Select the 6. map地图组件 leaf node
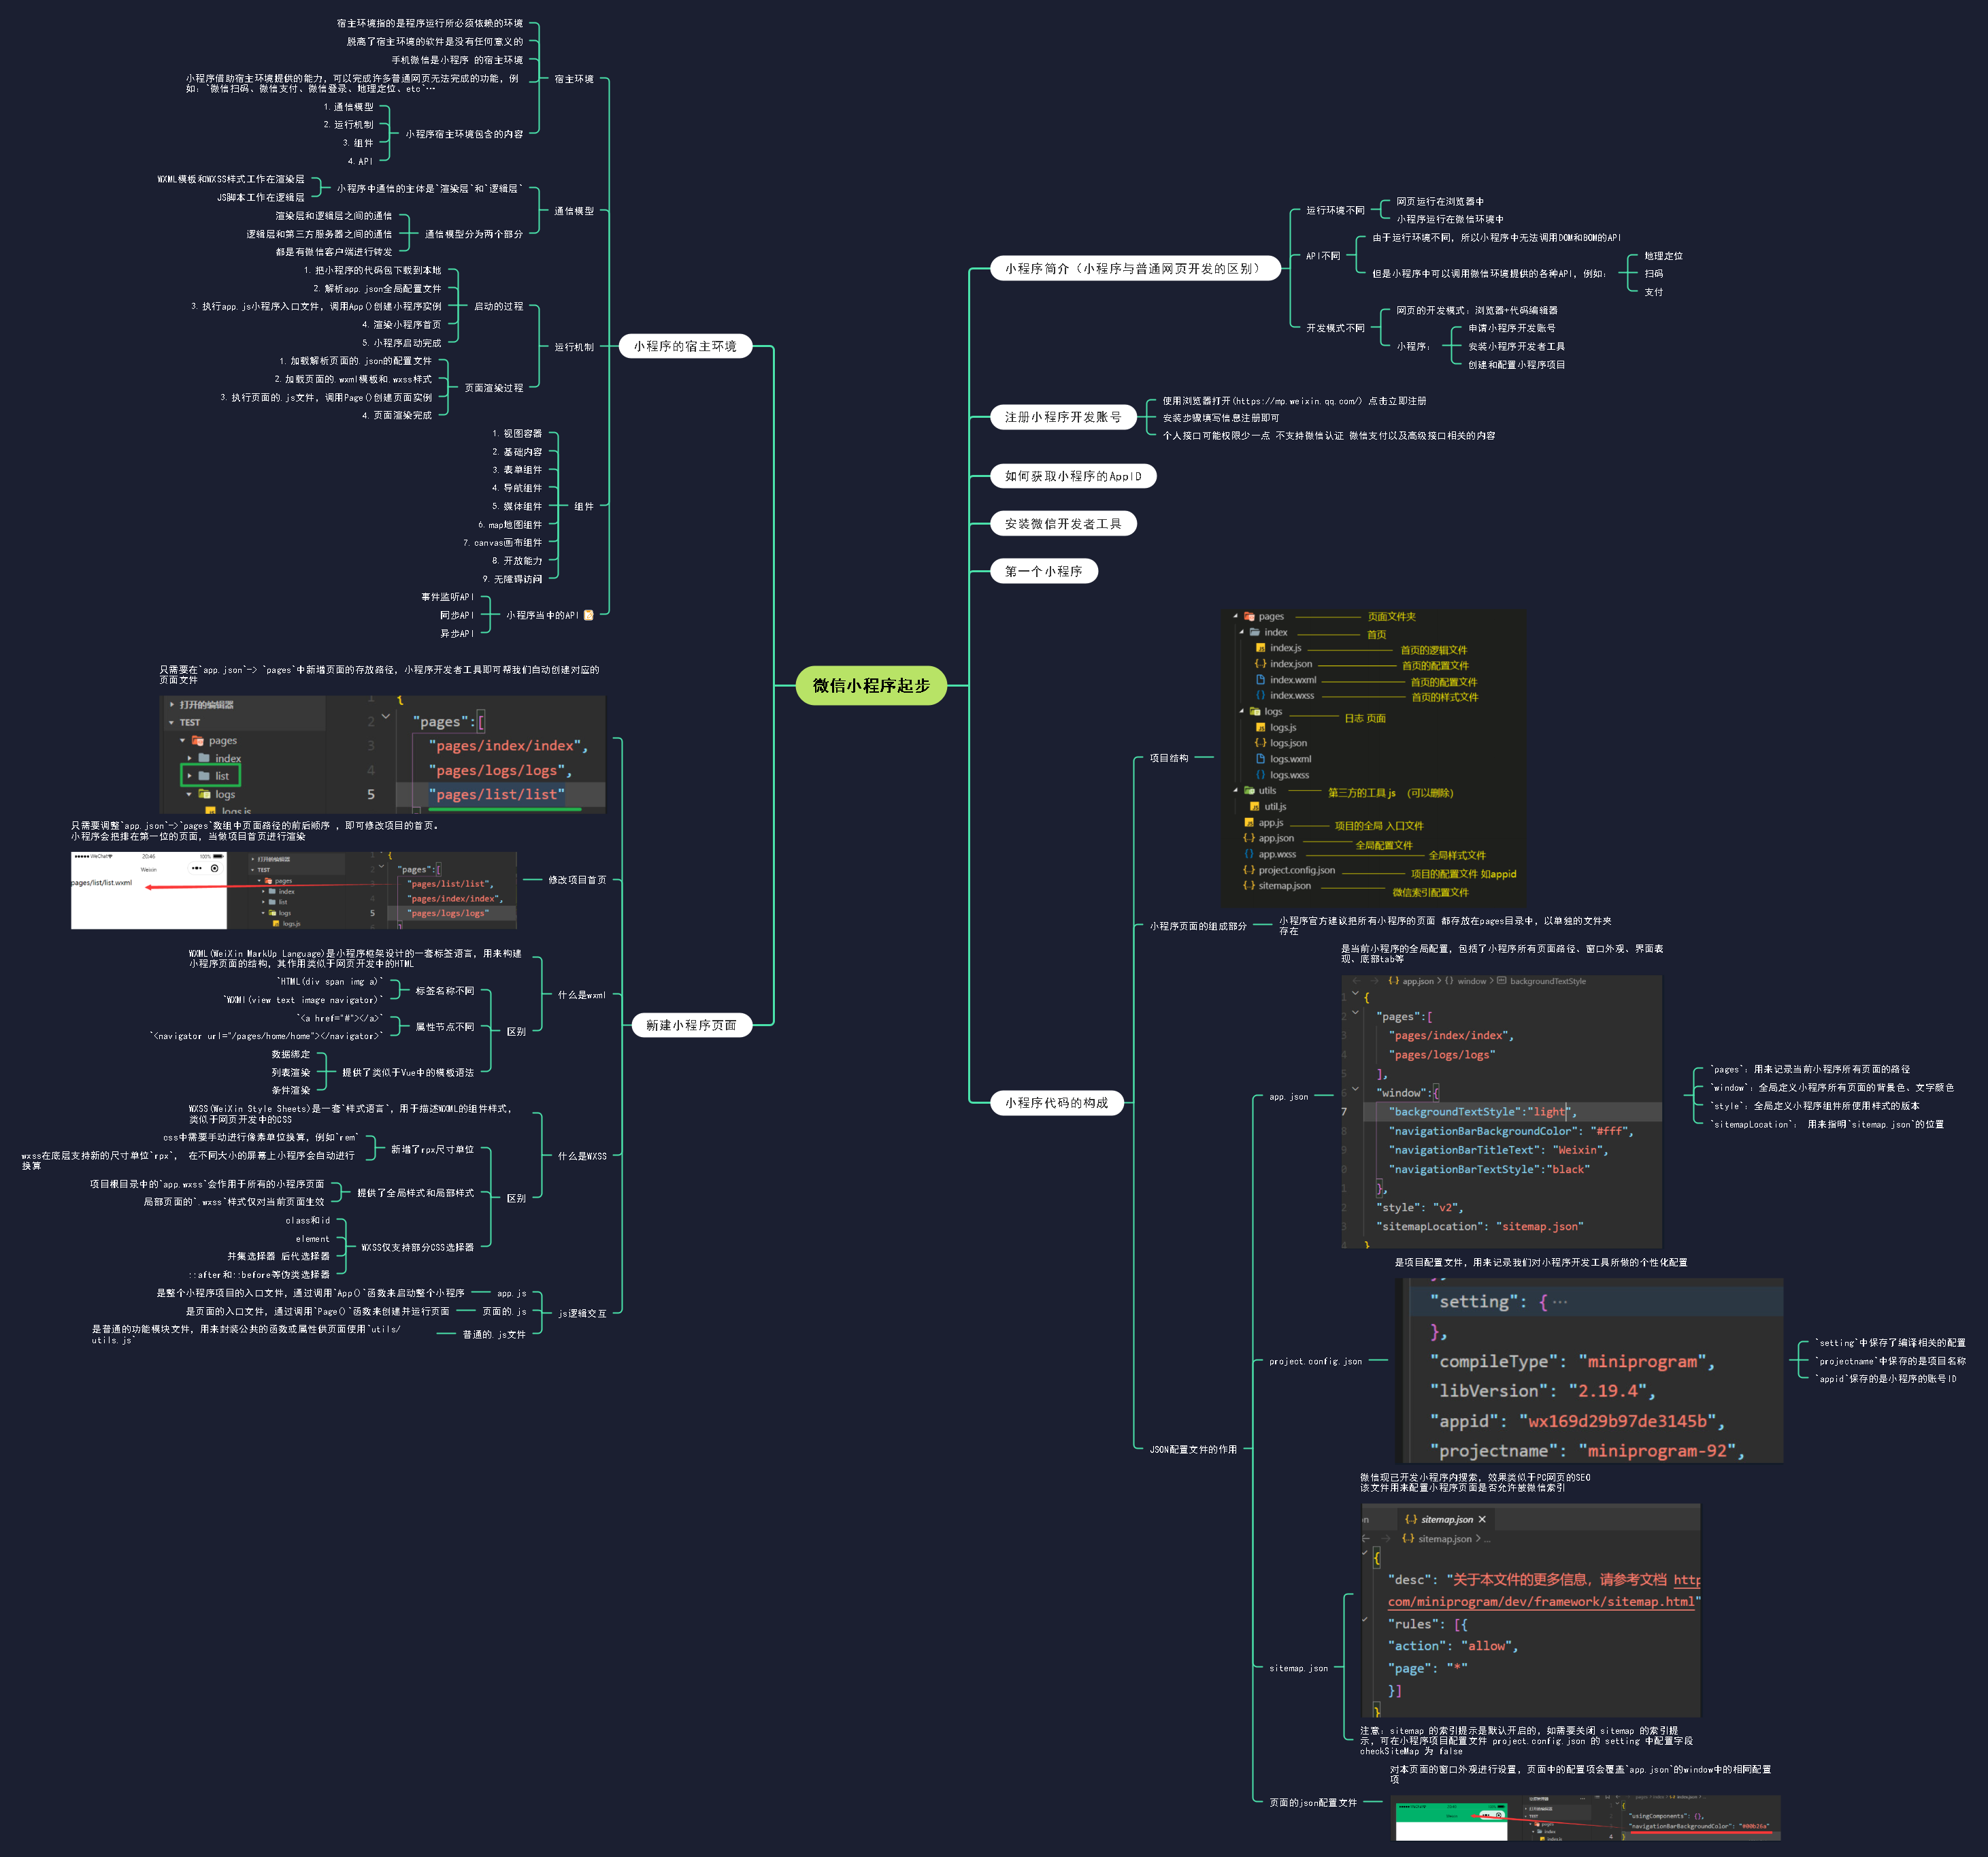Screen dimensions: 1988x1857 509,525
